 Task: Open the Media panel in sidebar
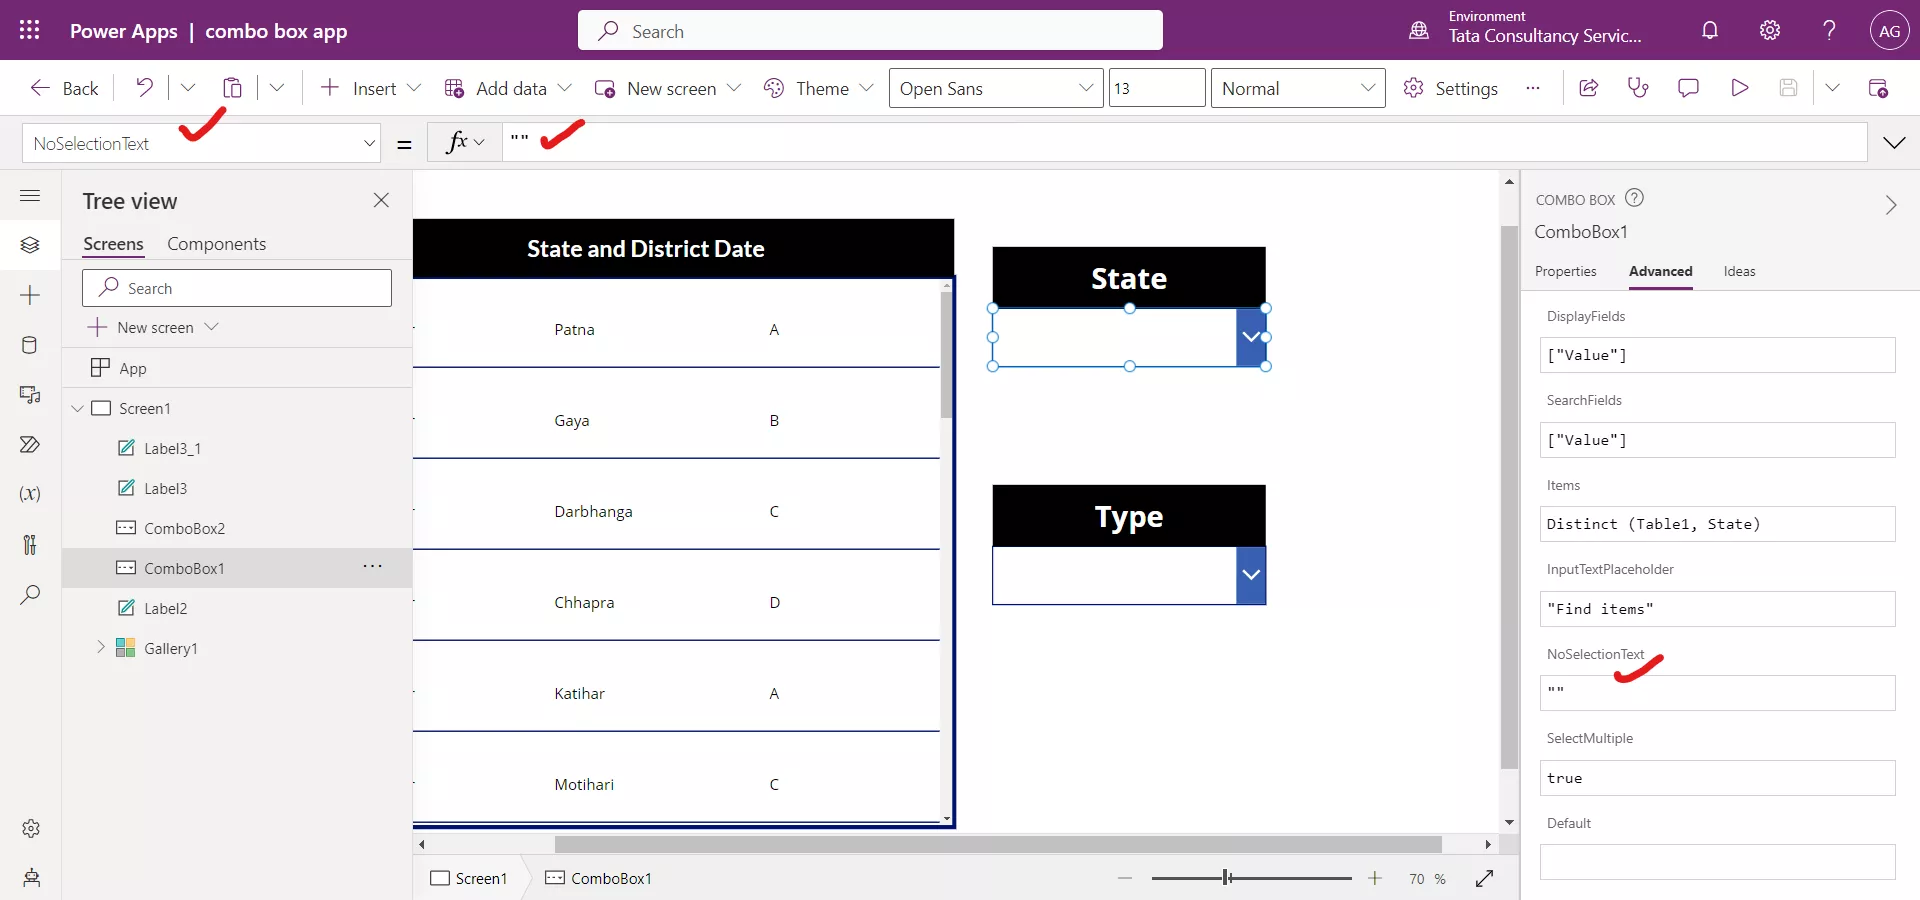(x=30, y=395)
